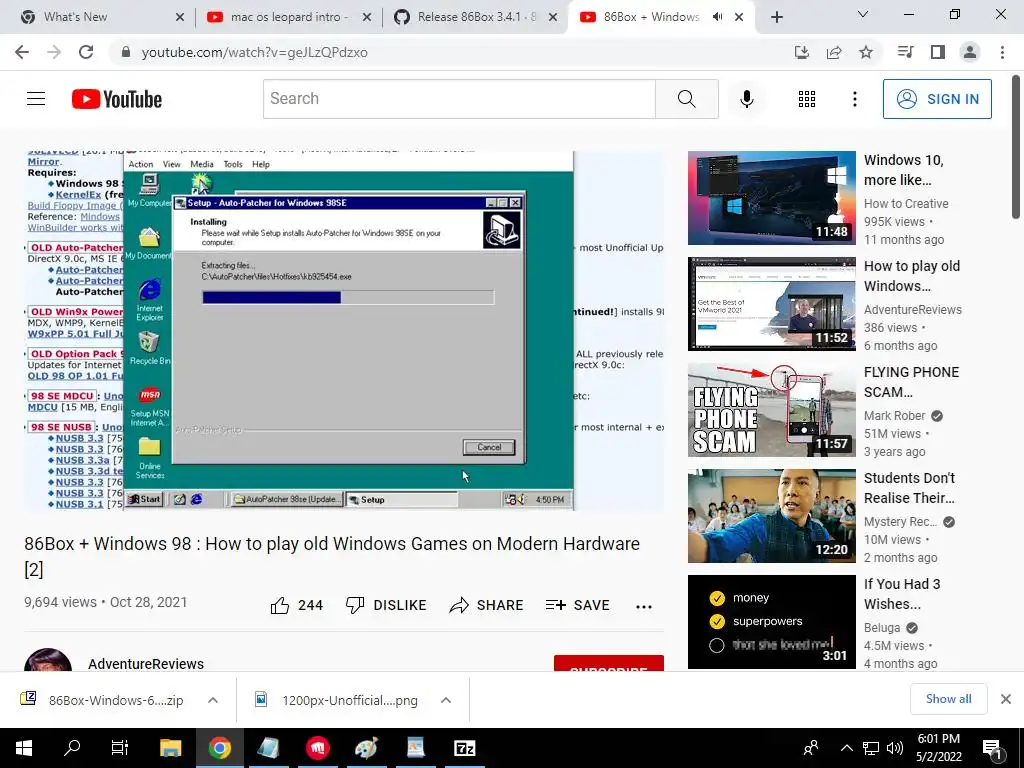Image resolution: width=1024 pixels, height=768 pixels.
Task: Click the AdventureReviews channel avatar
Action: (x=48, y=660)
